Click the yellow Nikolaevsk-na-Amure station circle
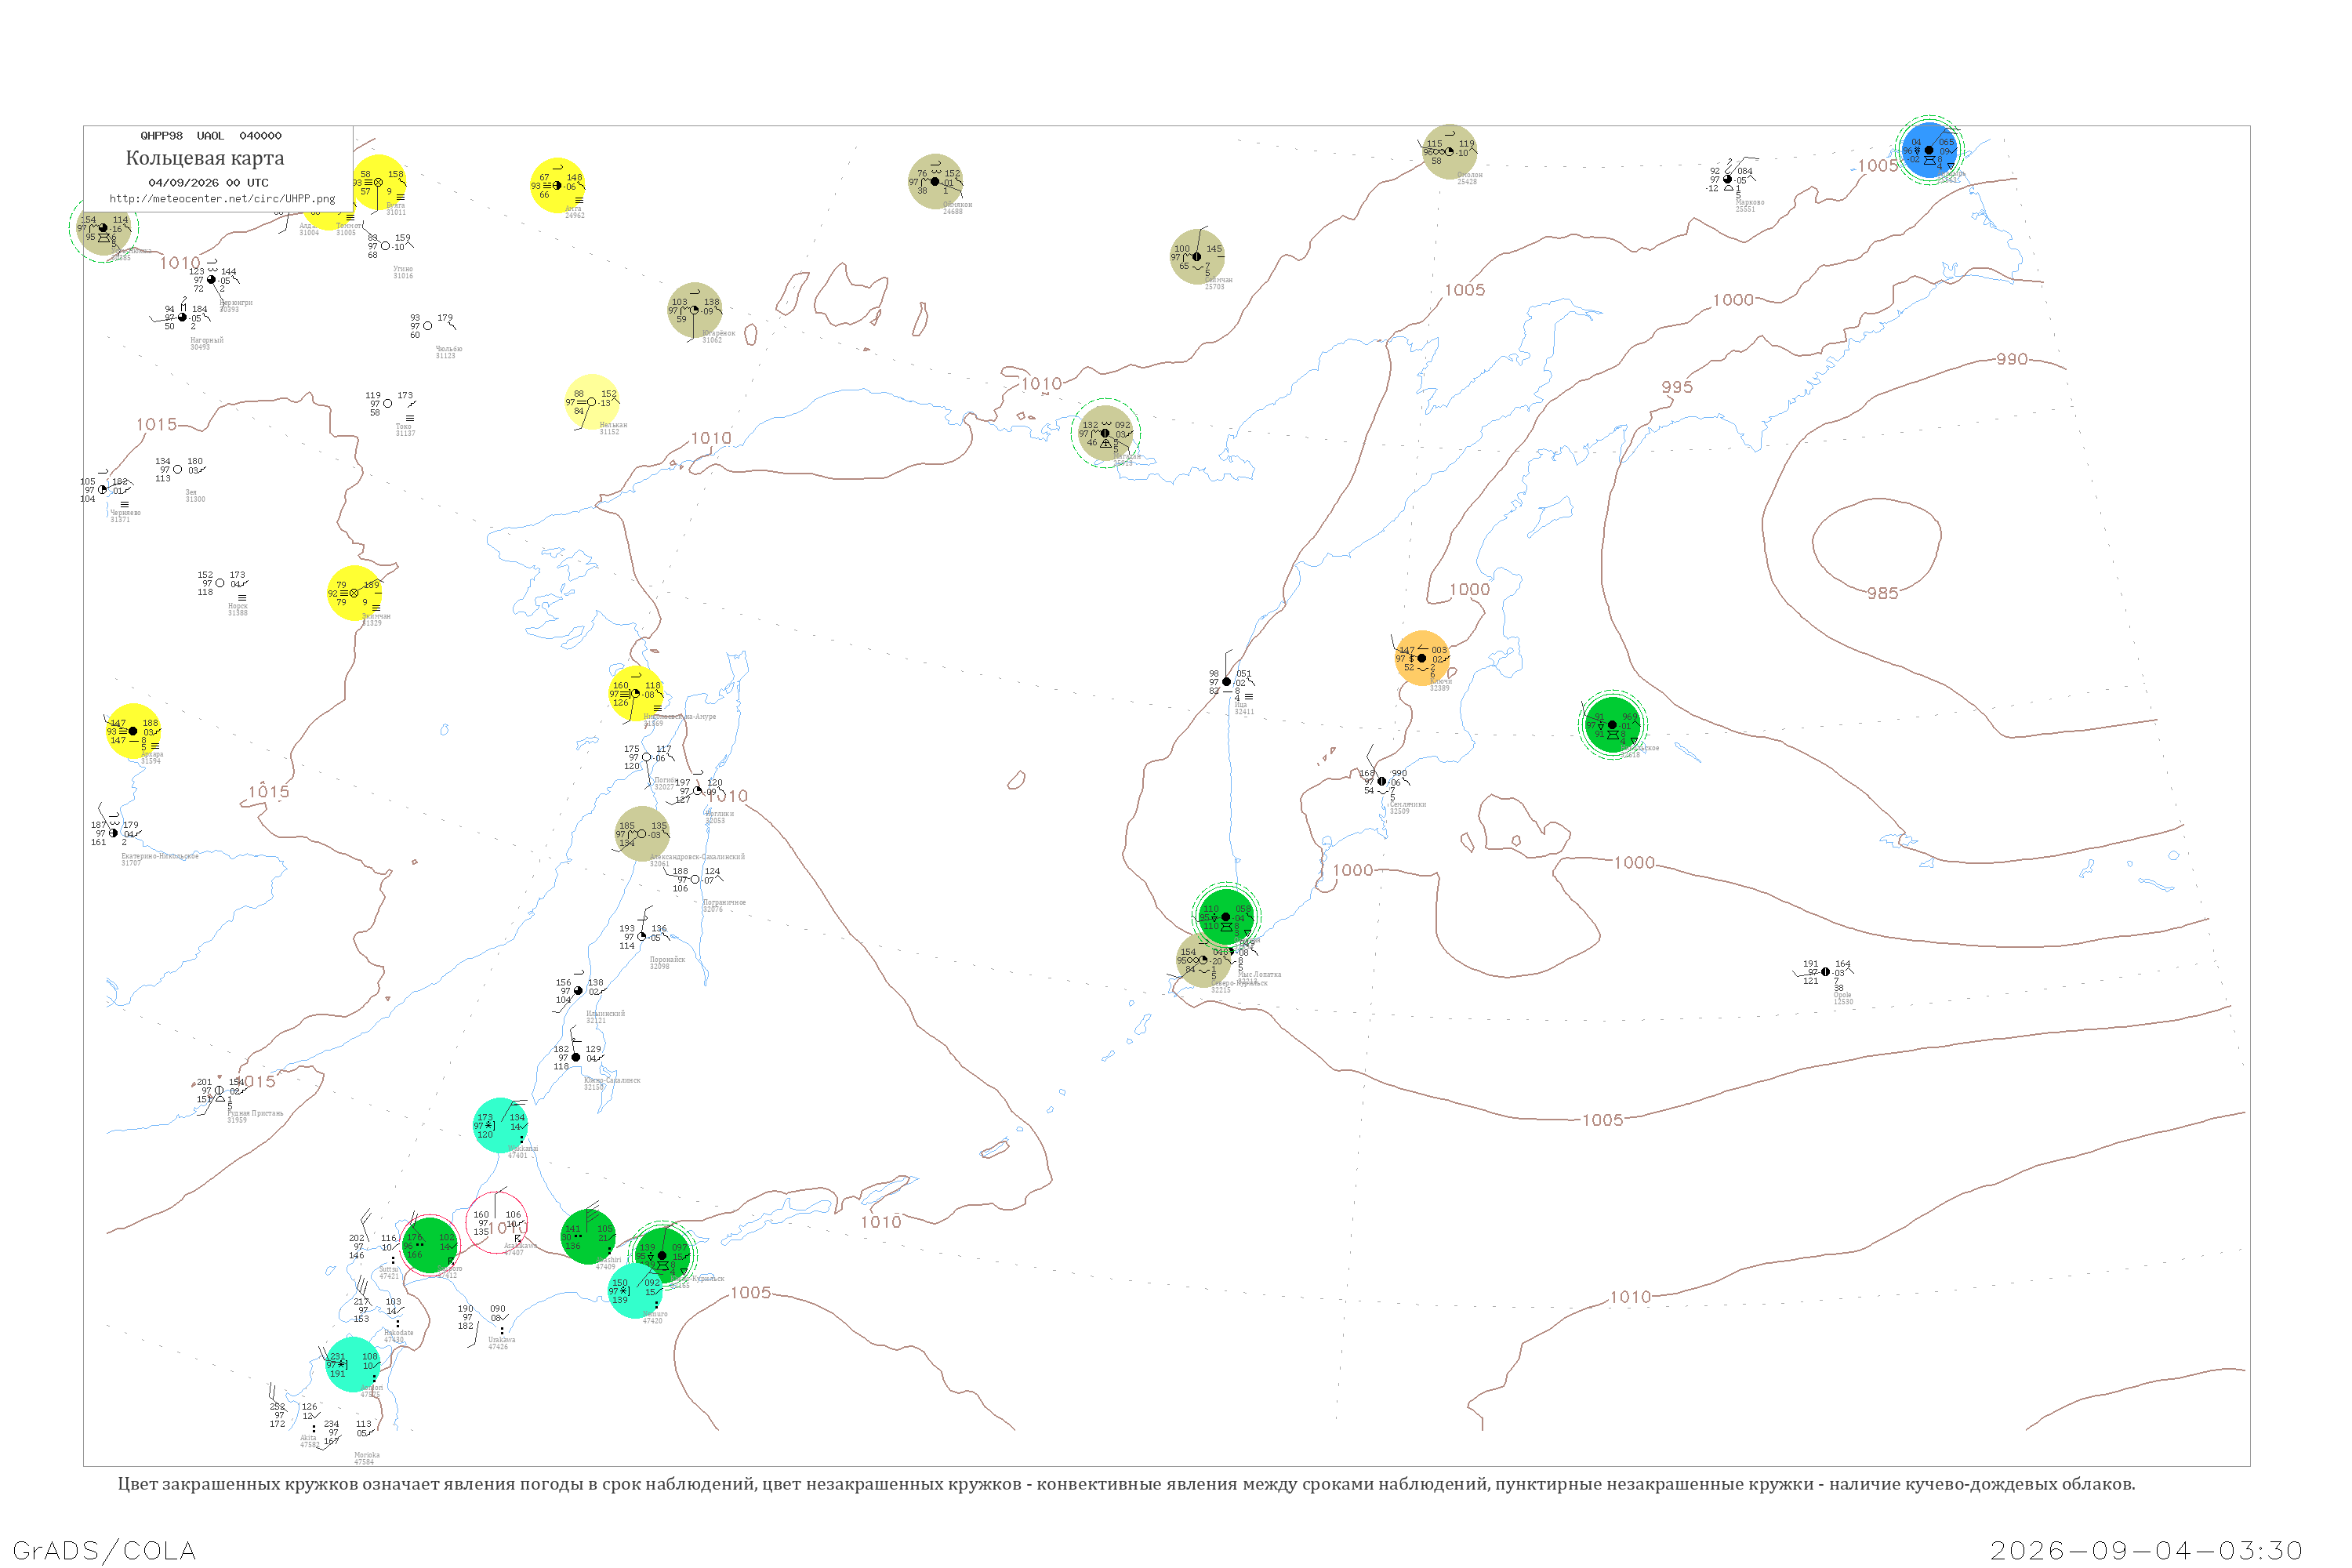2352x1568 pixels. (x=636, y=693)
